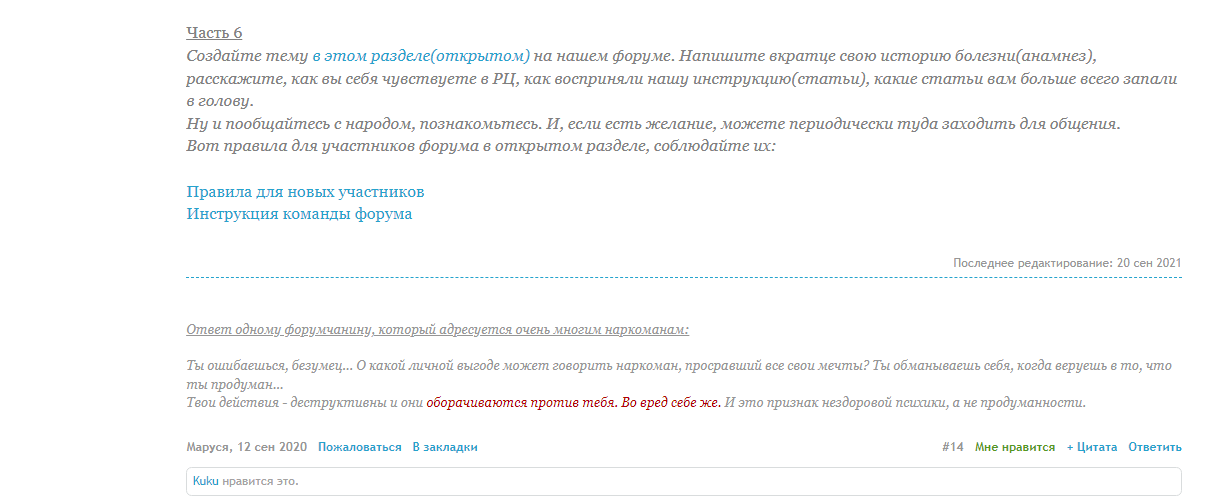The height and width of the screenshot is (499, 1210).
Task: Click 'нравится это' text in likes bar
Action: click(260, 481)
